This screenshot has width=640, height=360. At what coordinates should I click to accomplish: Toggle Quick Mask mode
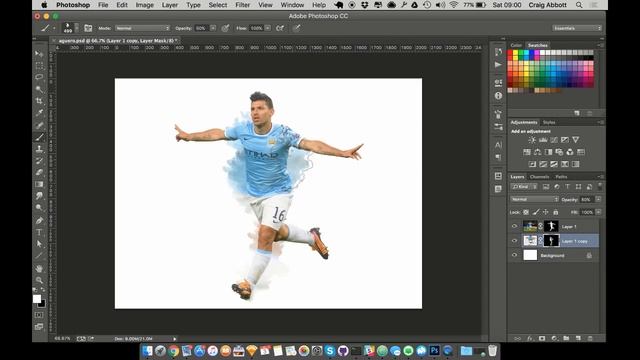[39, 315]
